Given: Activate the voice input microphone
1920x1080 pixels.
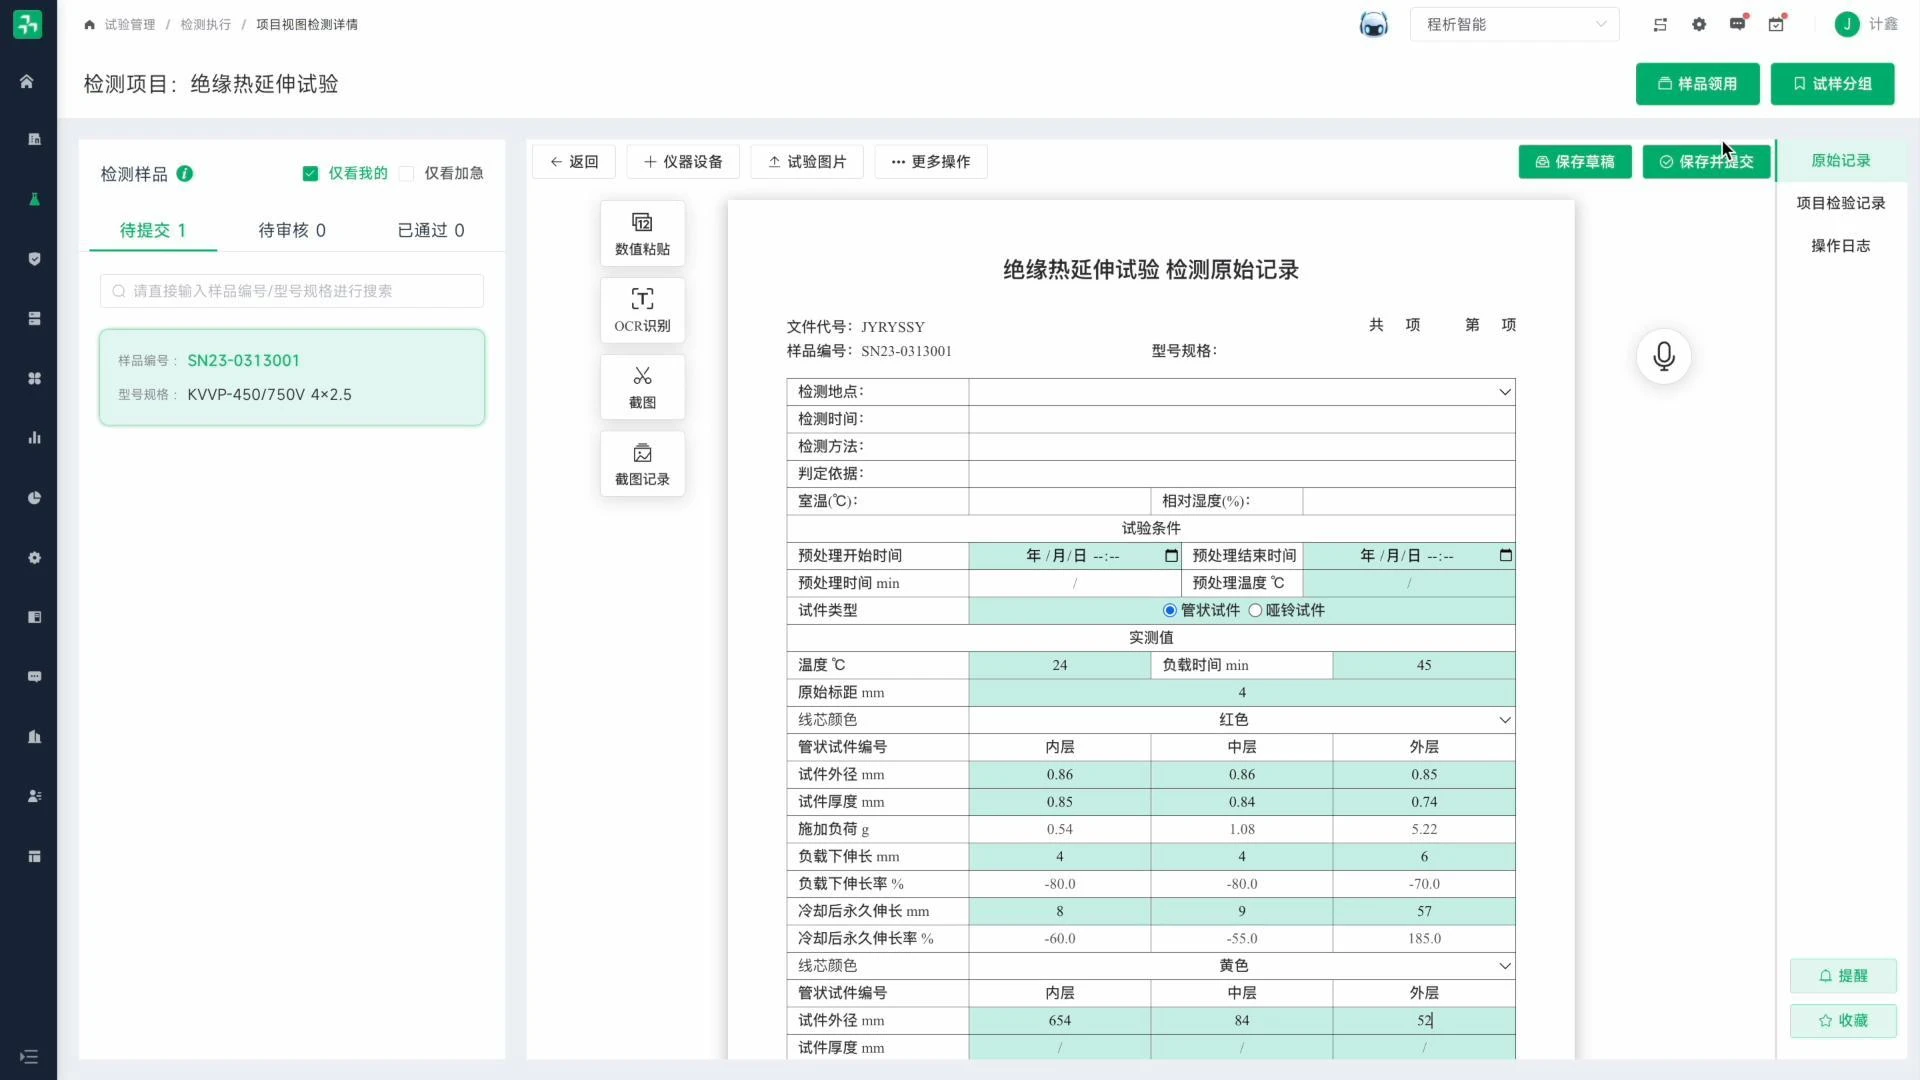Looking at the screenshot, I should (1663, 356).
